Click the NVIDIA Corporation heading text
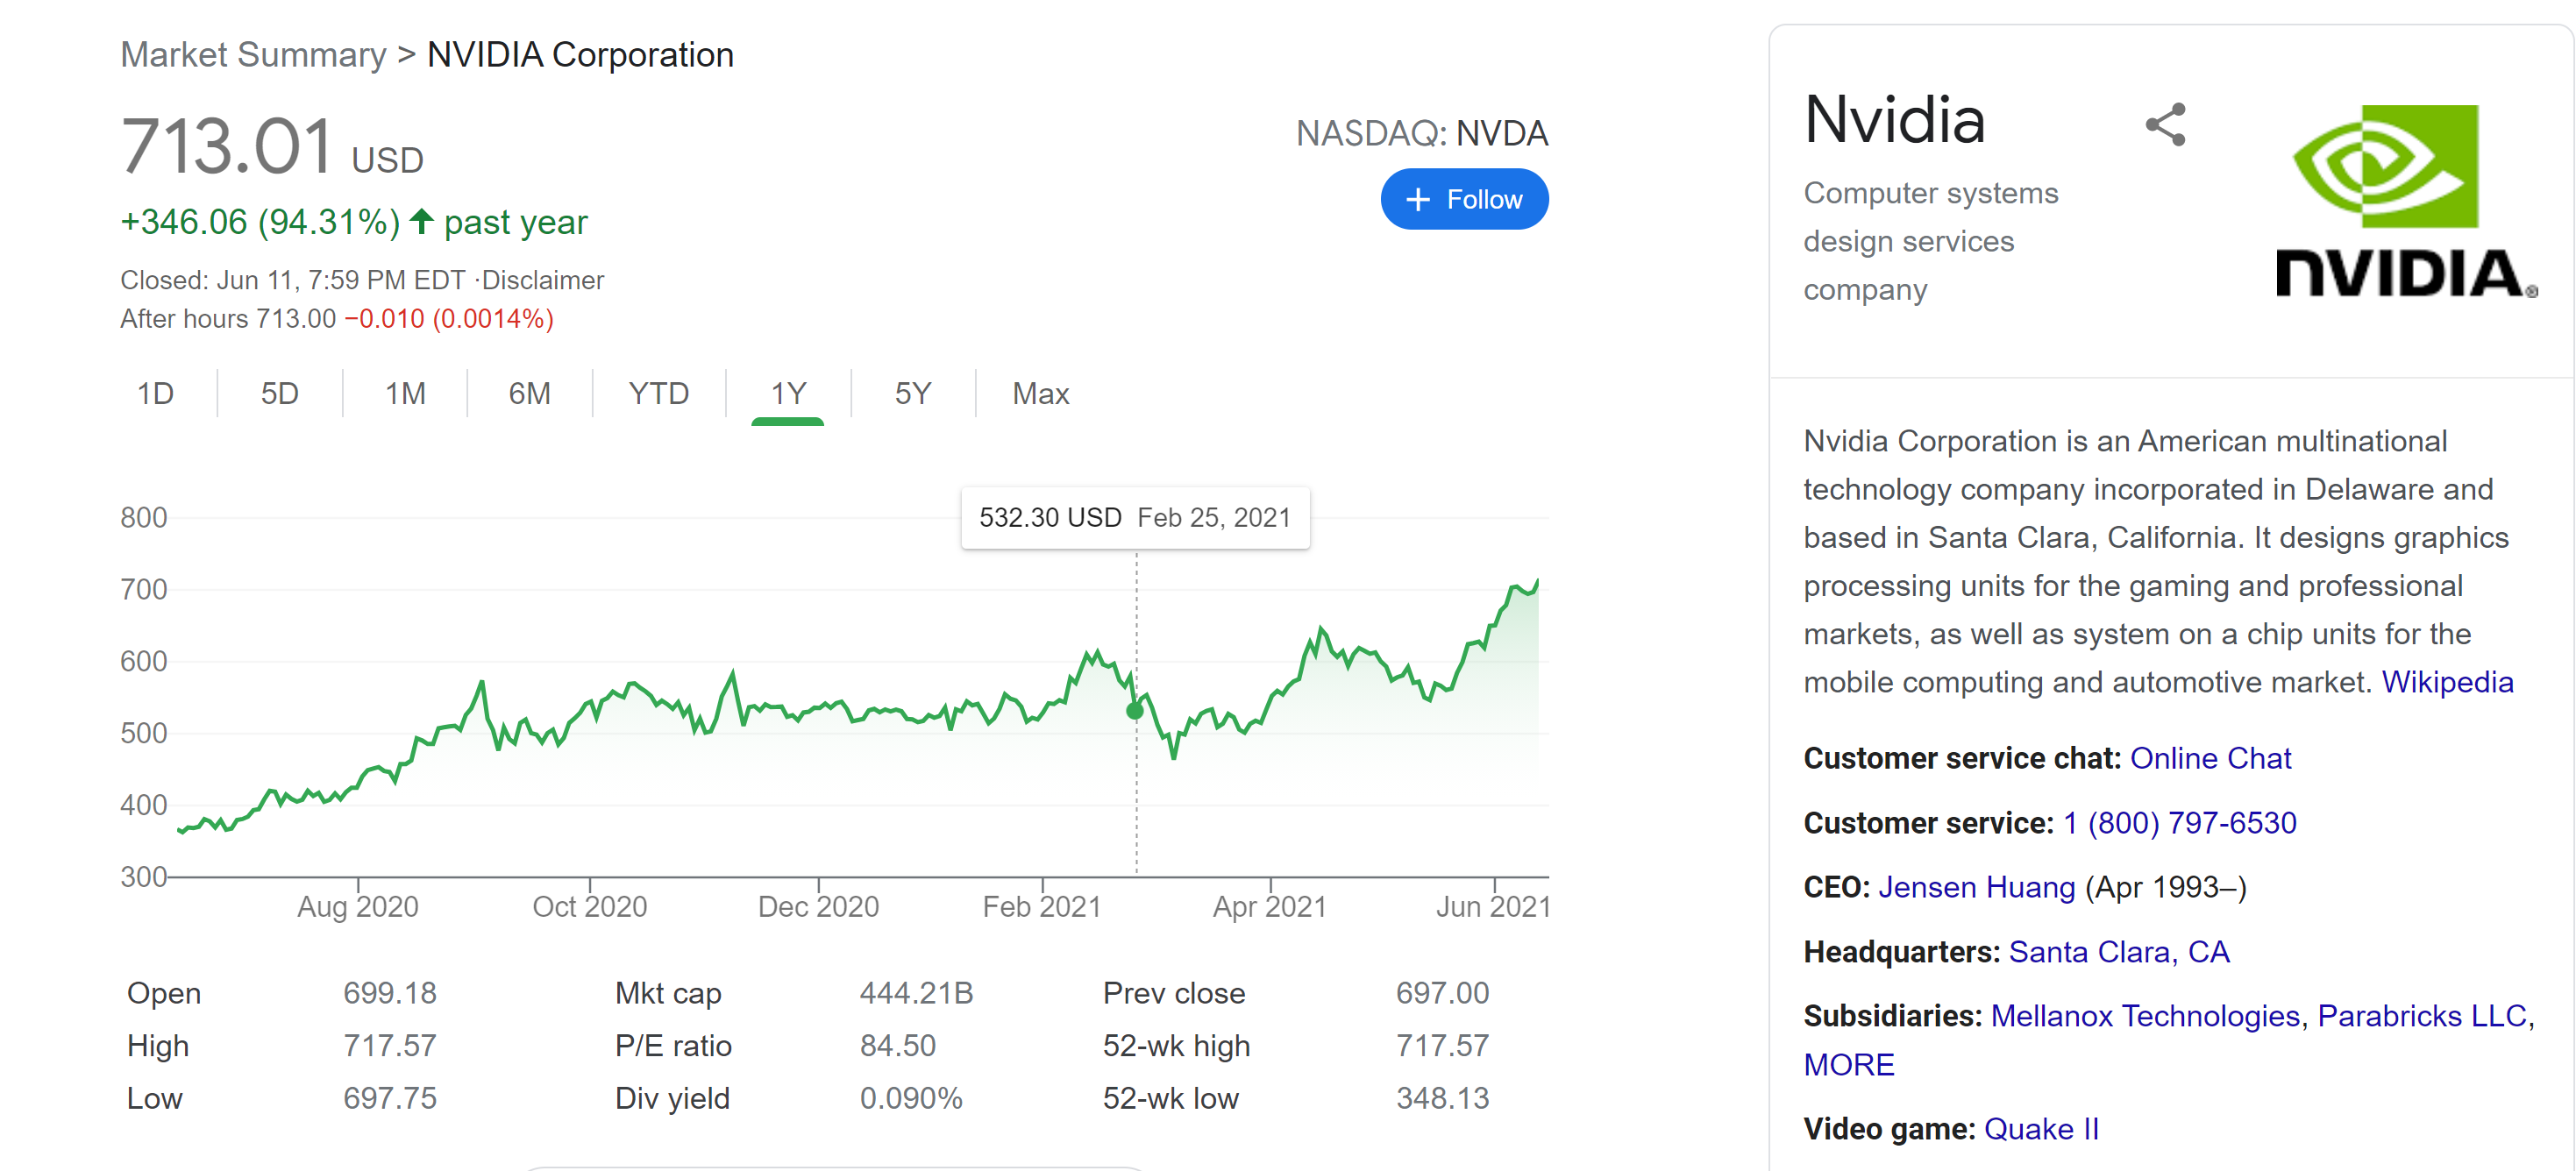The height and width of the screenshot is (1171, 2576). pos(580,55)
